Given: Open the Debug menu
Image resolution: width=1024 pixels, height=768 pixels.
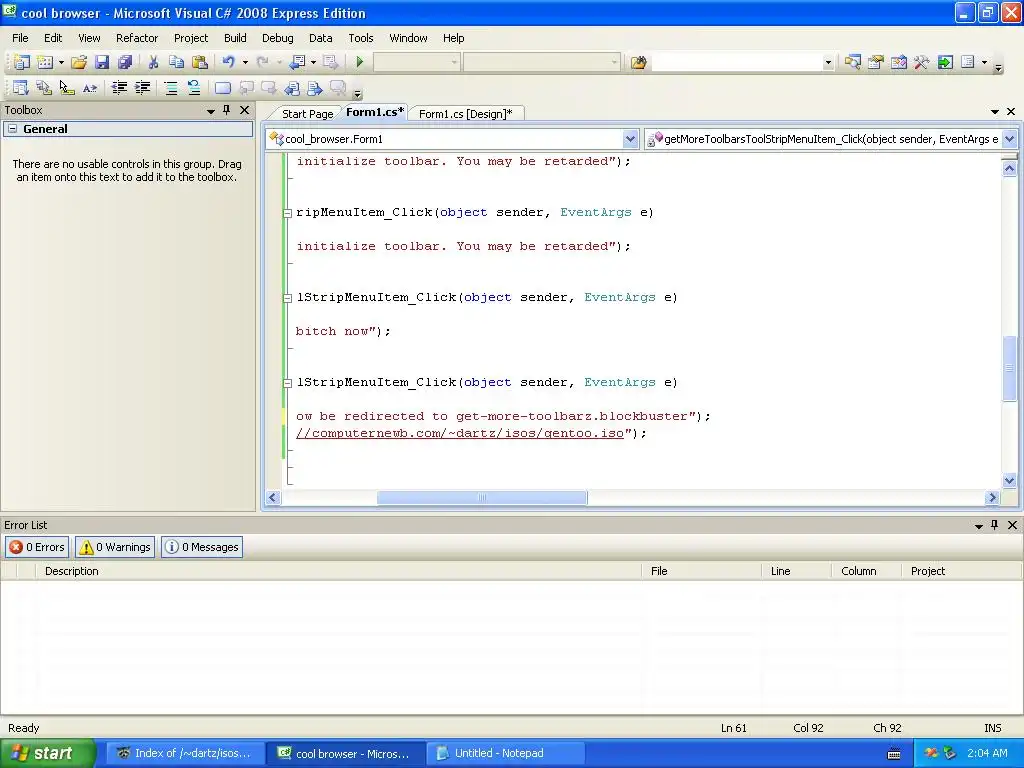Looking at the screenshot, I should point(278,38).
